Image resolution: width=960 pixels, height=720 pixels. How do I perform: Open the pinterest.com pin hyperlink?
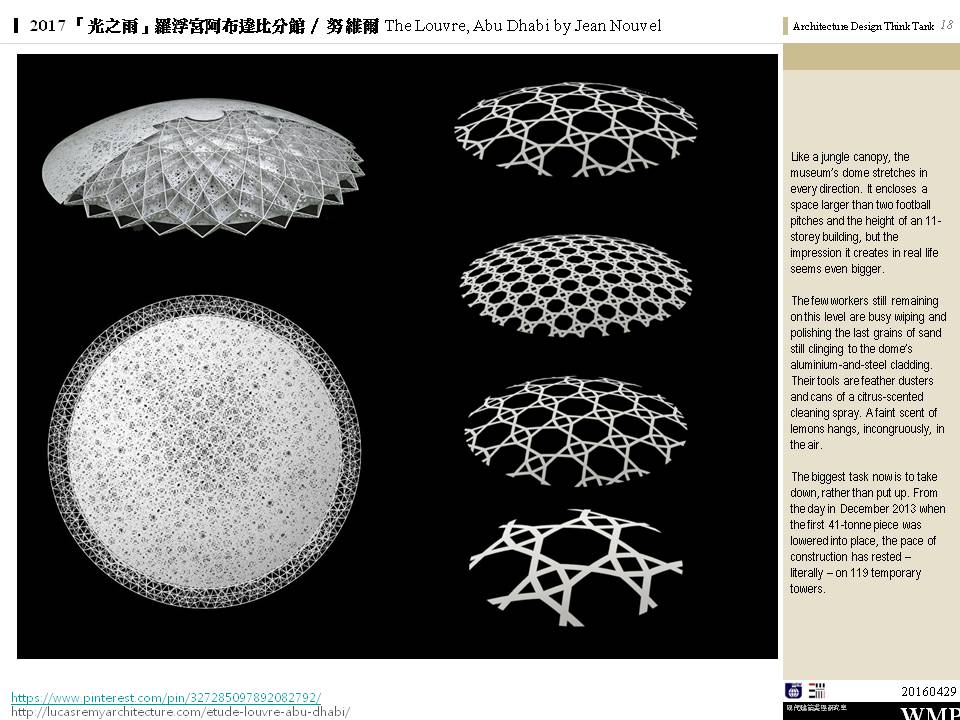coord(166,697)
